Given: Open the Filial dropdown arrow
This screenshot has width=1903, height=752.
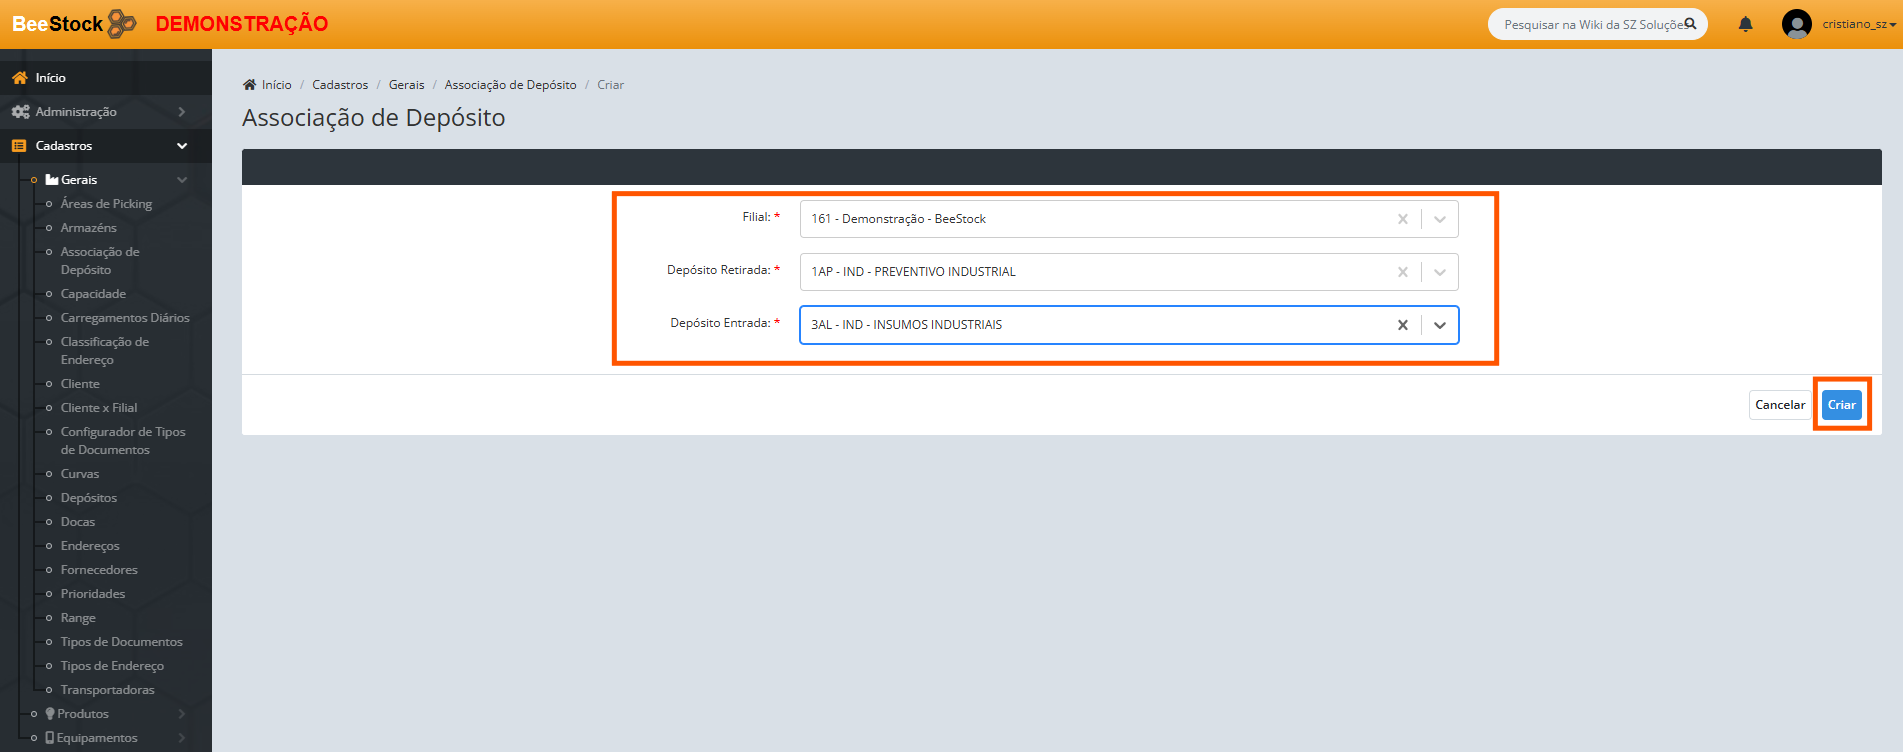Looking at the screenshot, I should pyautogui.click(x=1439, y=219).
